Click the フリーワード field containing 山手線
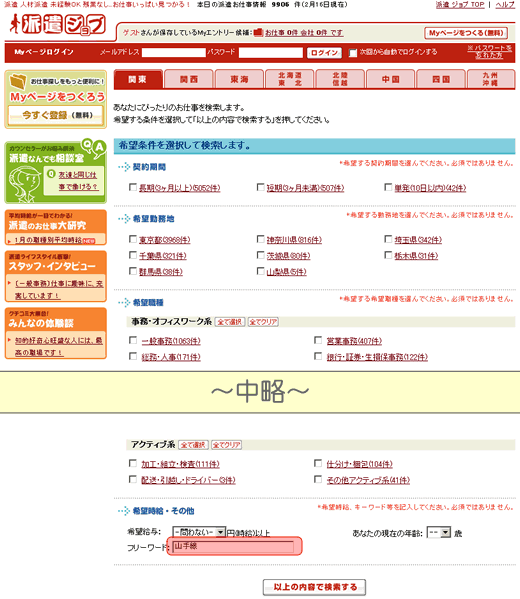Viewport: 520px width, 599px height. tap(233, 546)
